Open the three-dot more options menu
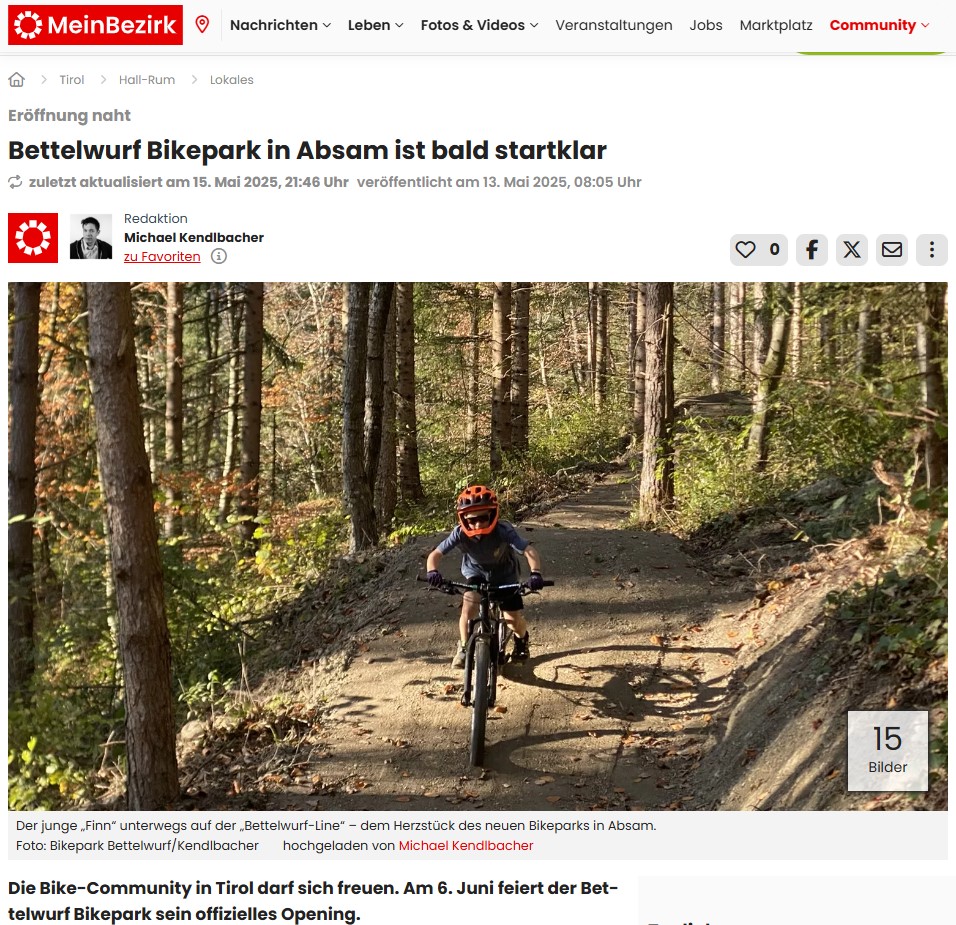The height and width of the screenshot is (925, 956). pos(932,249)
